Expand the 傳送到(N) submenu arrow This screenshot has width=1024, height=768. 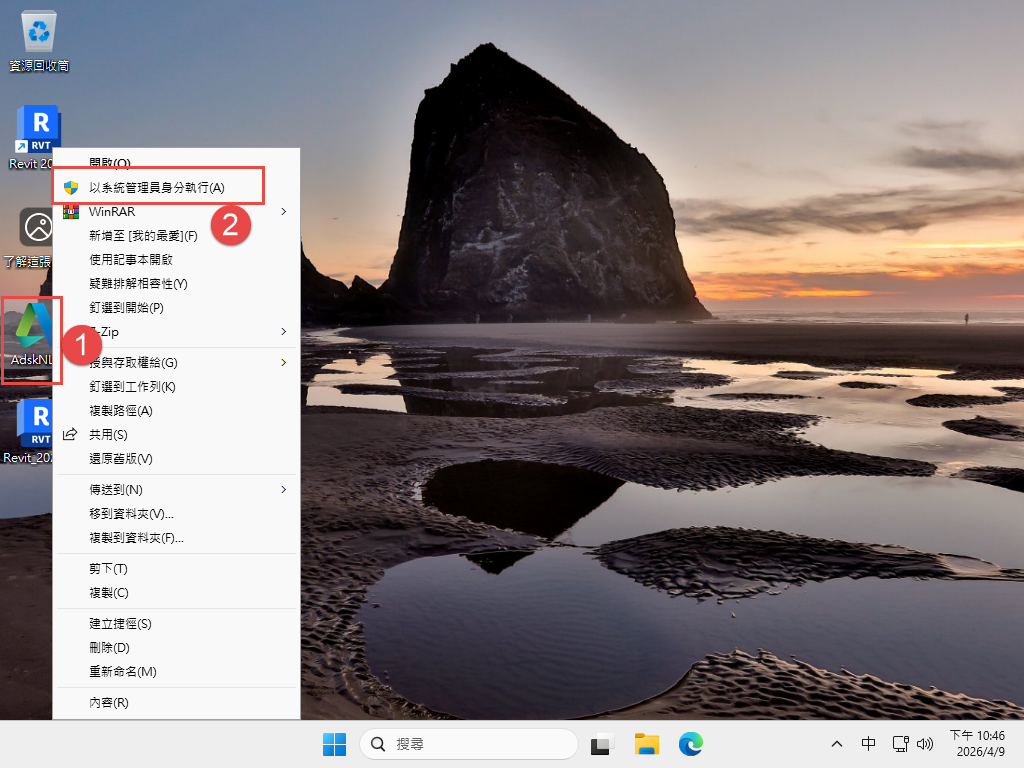283,489
